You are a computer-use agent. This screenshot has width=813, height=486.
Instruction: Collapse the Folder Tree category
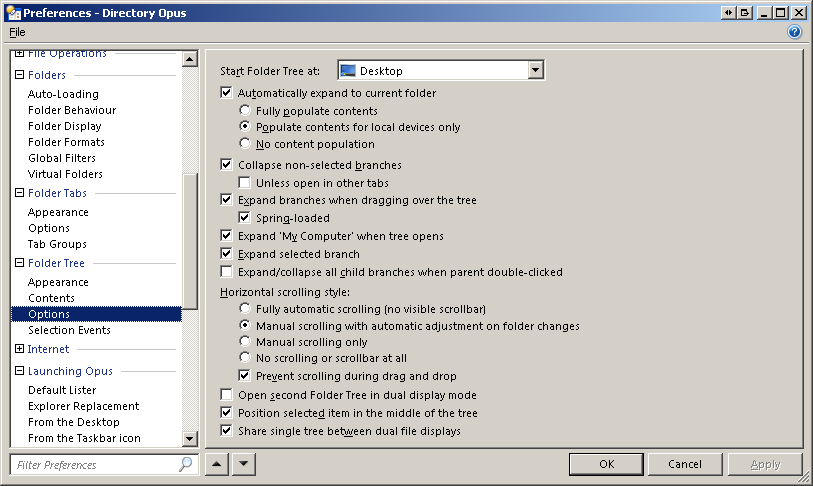[19, 262]
